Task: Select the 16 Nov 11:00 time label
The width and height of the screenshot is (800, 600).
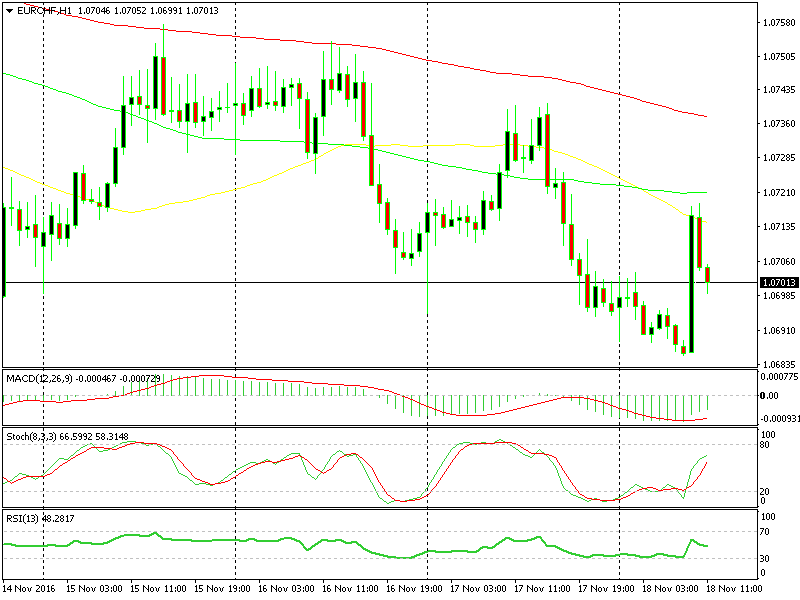Action: tap(351, 589)
